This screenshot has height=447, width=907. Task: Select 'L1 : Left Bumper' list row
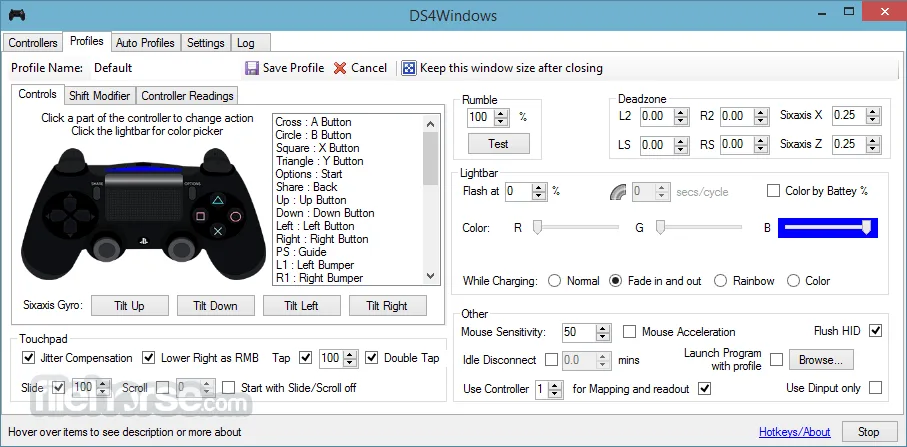coord(349,265)
